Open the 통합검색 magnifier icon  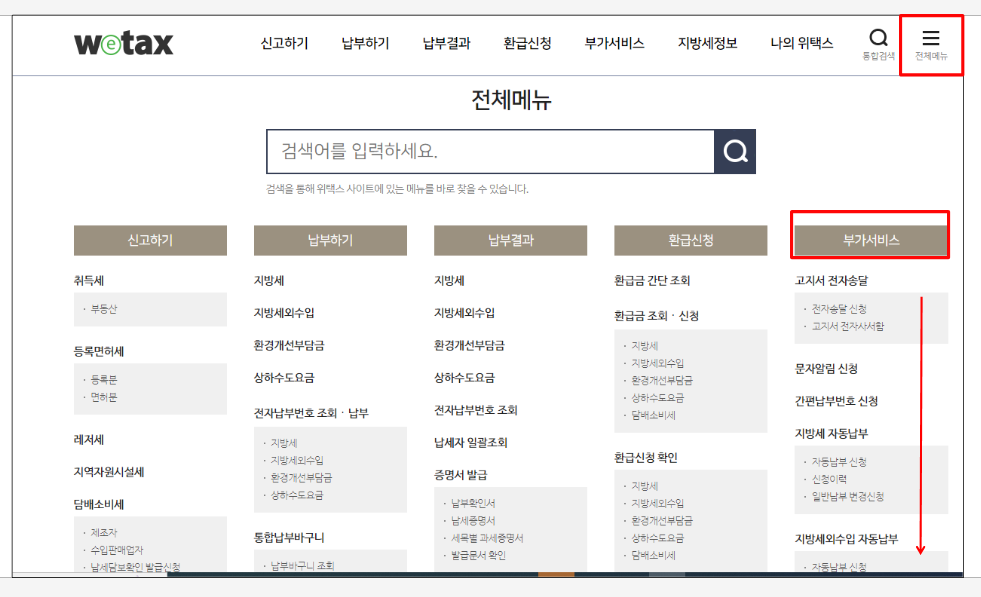878,37
